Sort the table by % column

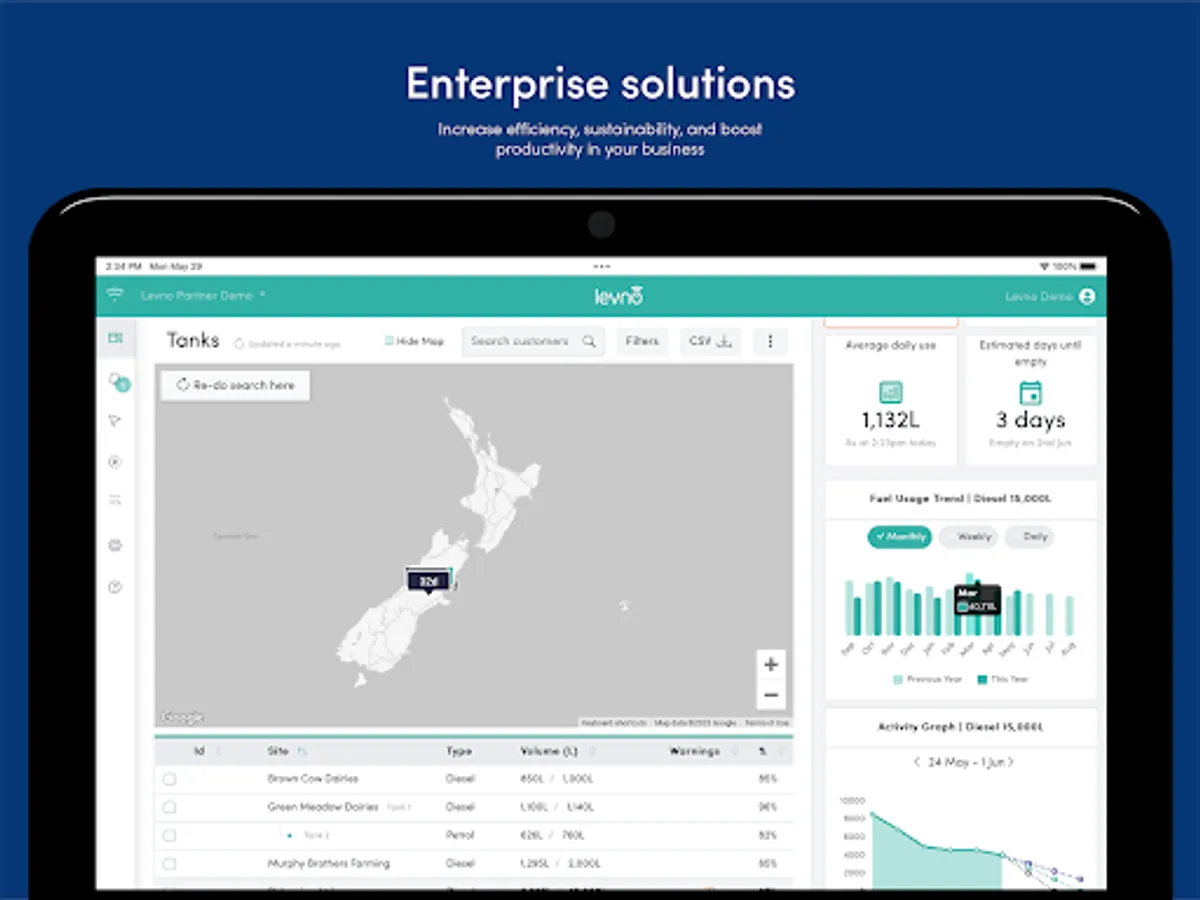tap(769, 751)
